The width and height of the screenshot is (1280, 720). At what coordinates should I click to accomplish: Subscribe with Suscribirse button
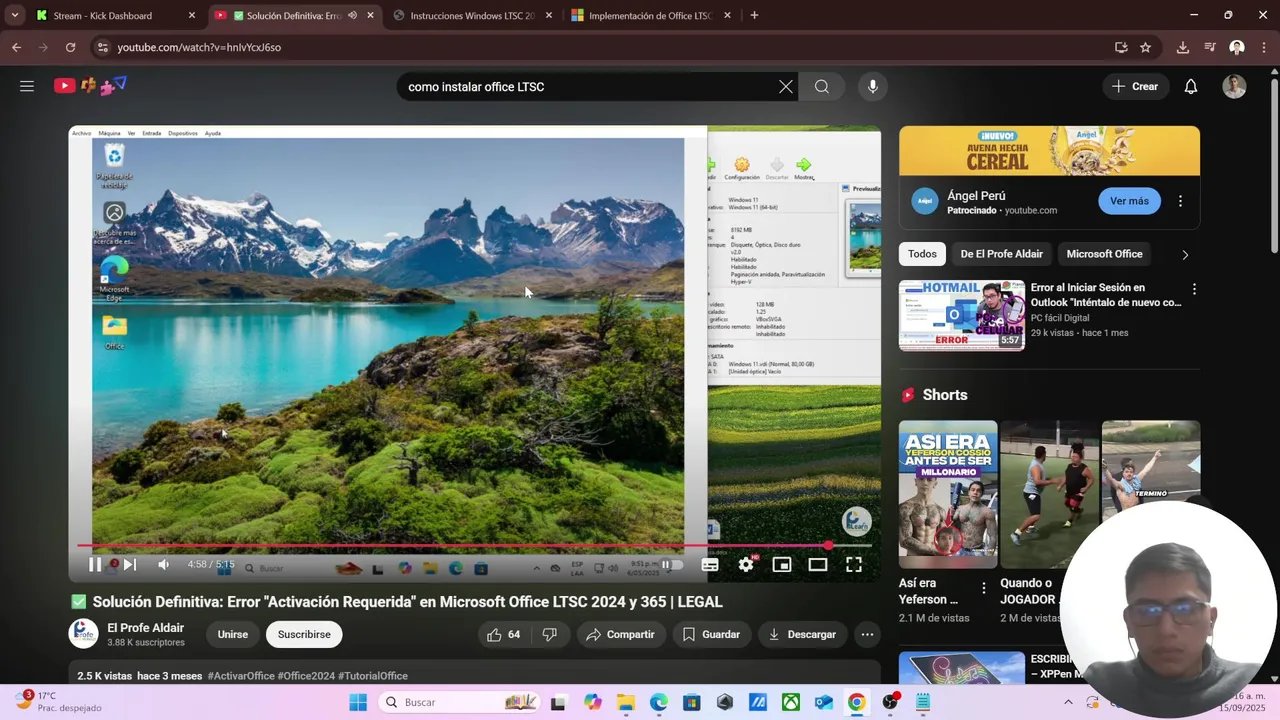coord(304,634)
